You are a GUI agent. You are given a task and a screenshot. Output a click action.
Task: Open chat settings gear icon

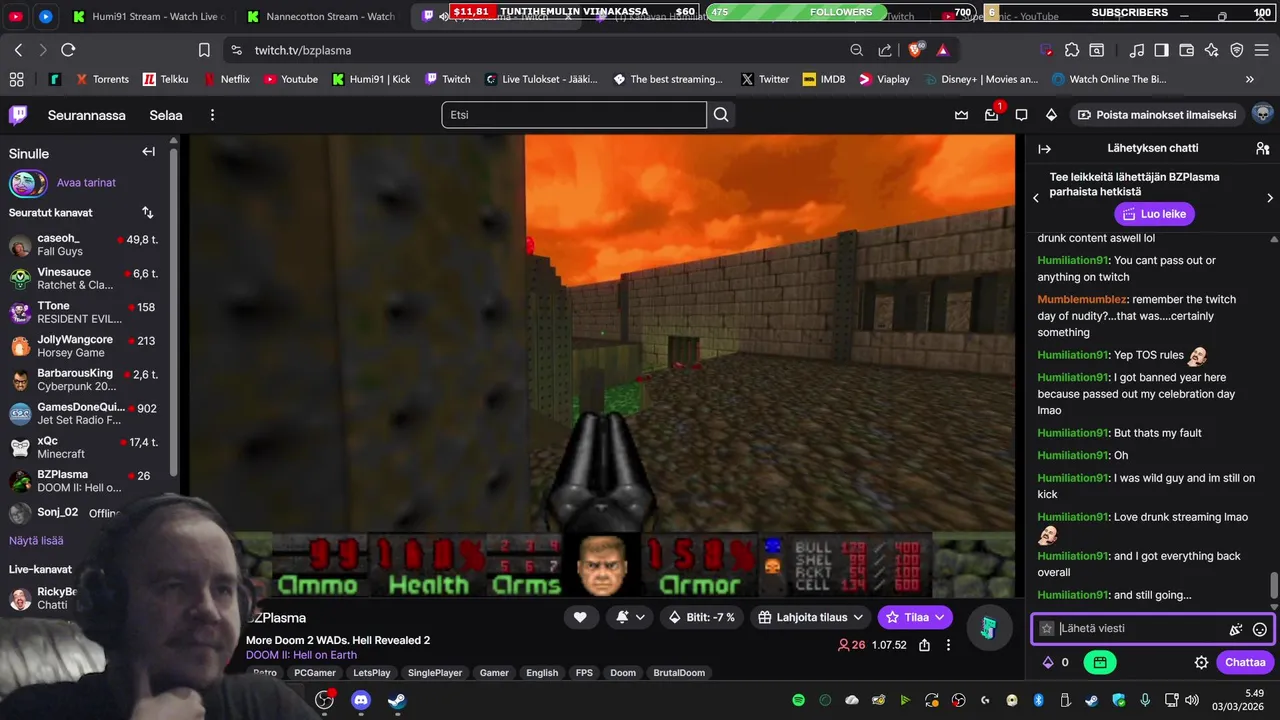[x=1201, y=662]
